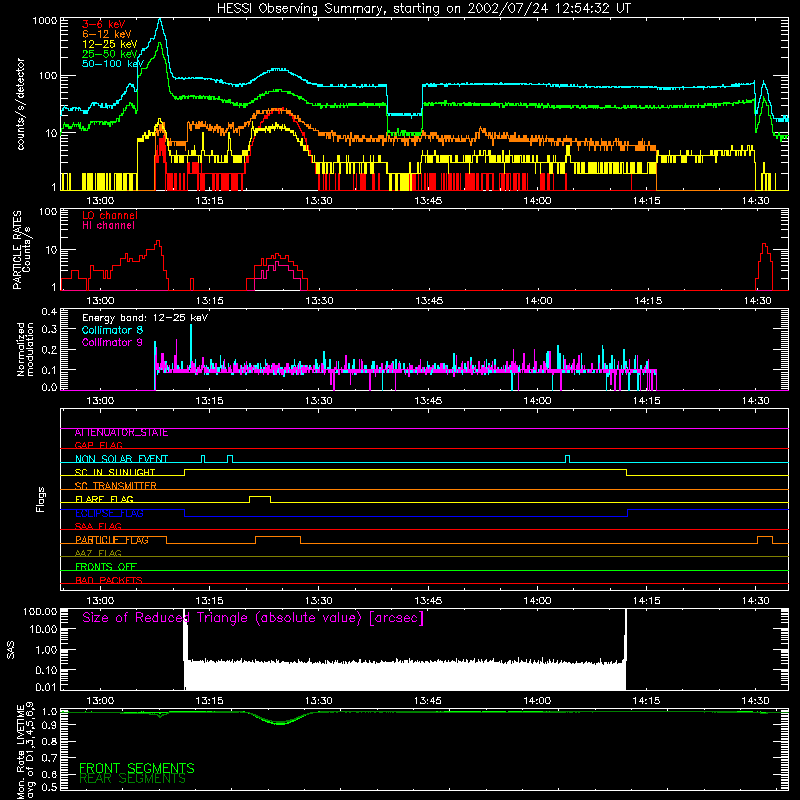
Task: Select the green 25-50 keV legend label
Action: coord(109,54)
